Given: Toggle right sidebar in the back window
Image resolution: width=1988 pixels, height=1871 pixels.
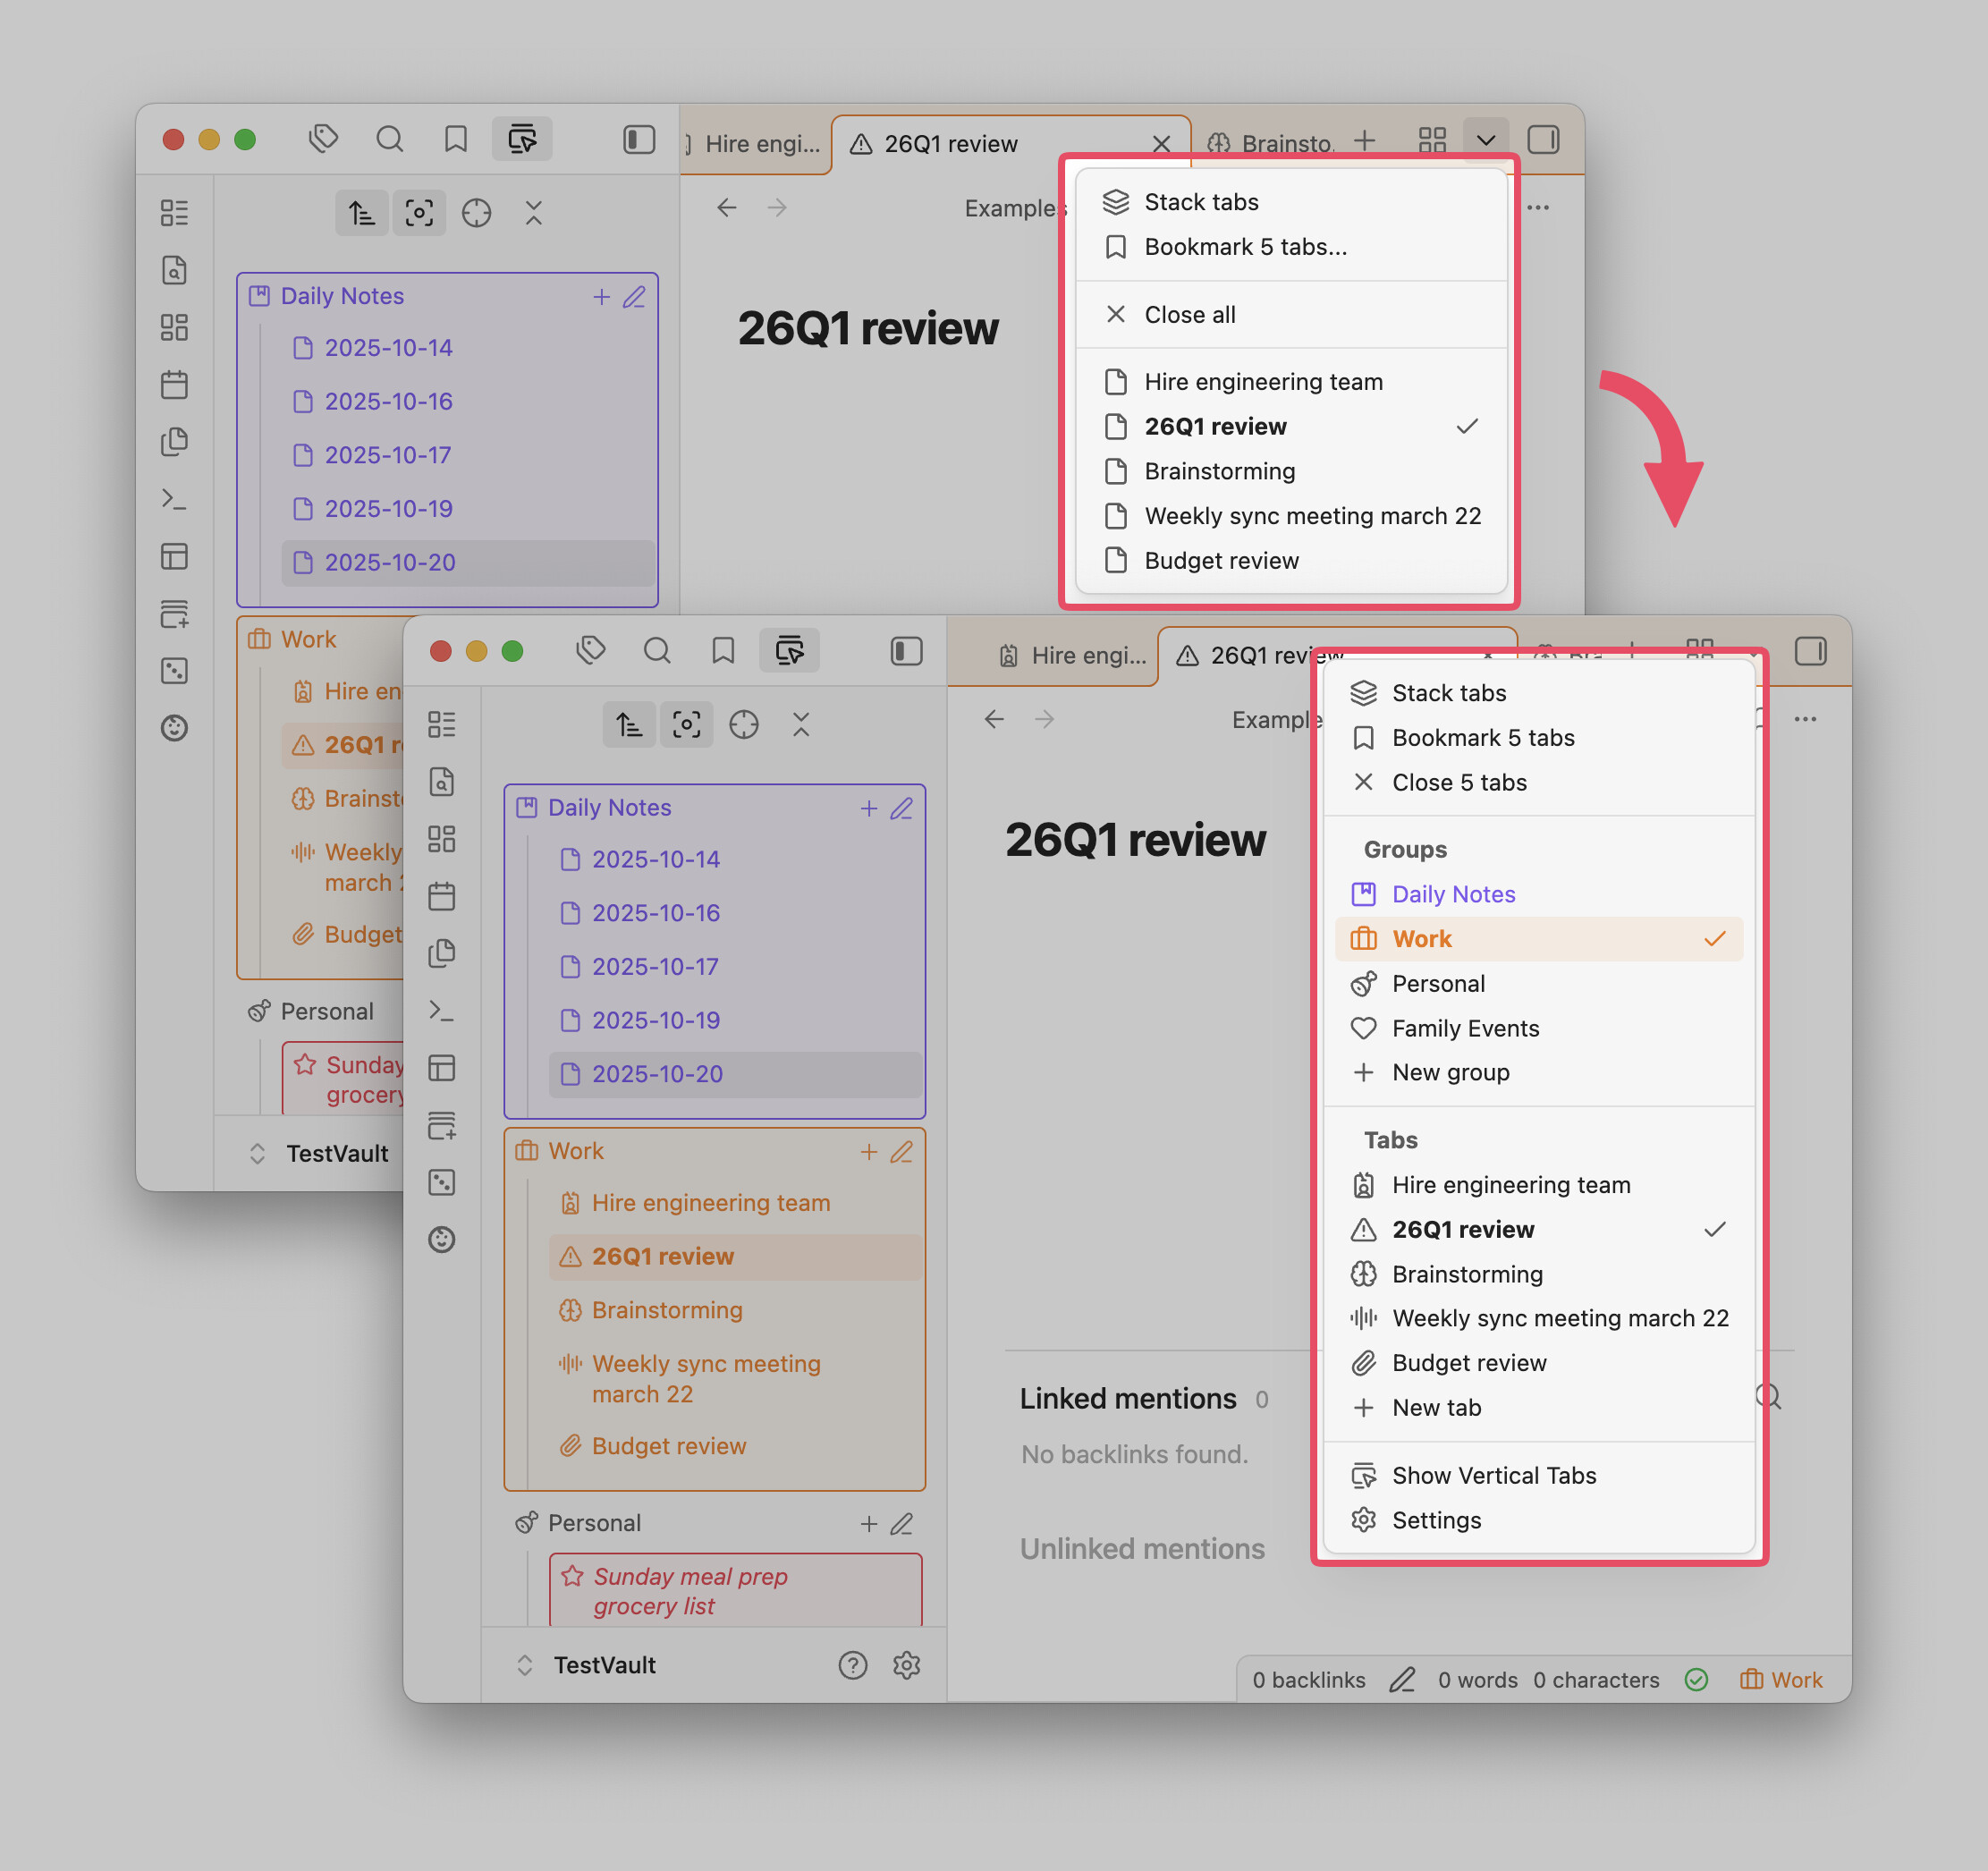Looking at the screenshot, I should pyautogui.click(x=1543, y=140).
